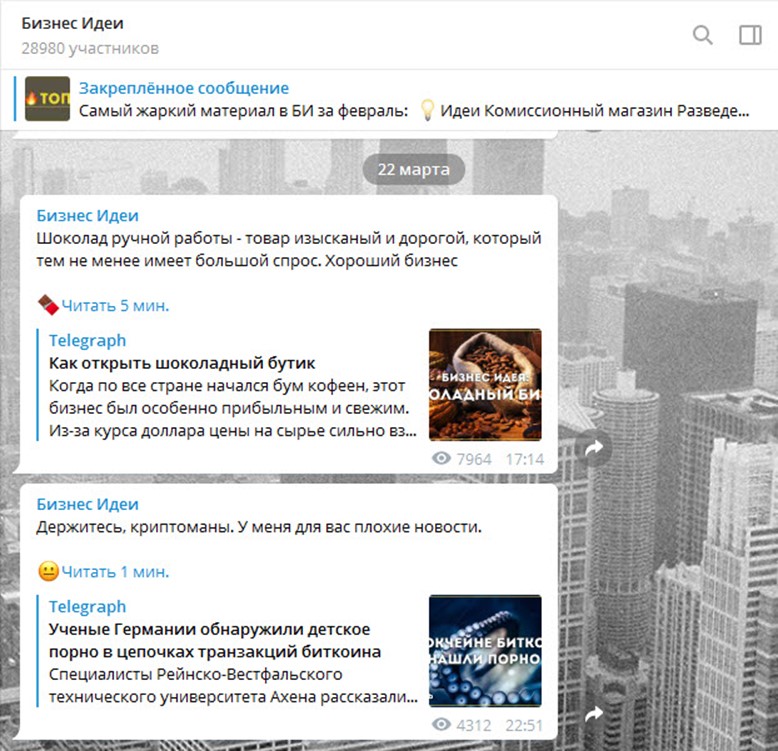The image size is (778, 751).
Task: Click the channel title 'Бизнес Идеи' in header
Action: pos(72,23)
